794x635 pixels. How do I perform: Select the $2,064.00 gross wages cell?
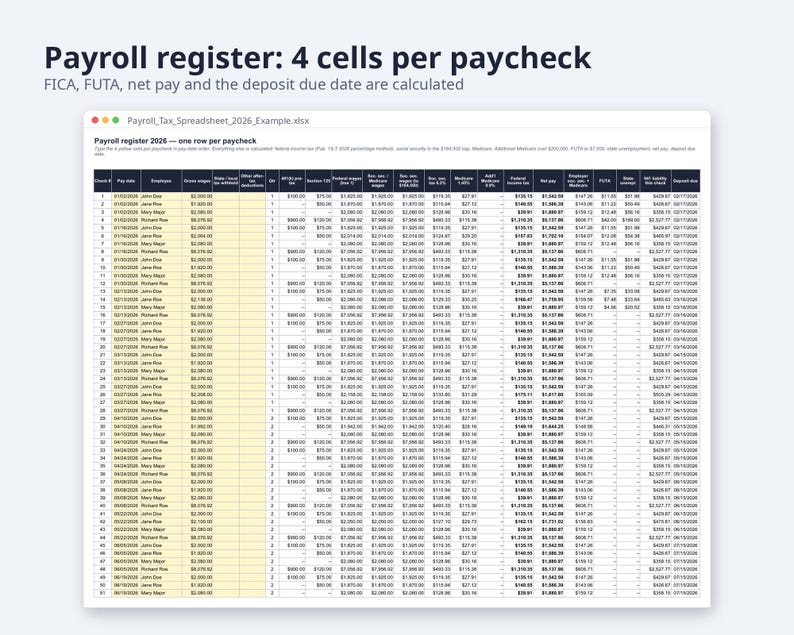tap(197, 236)
